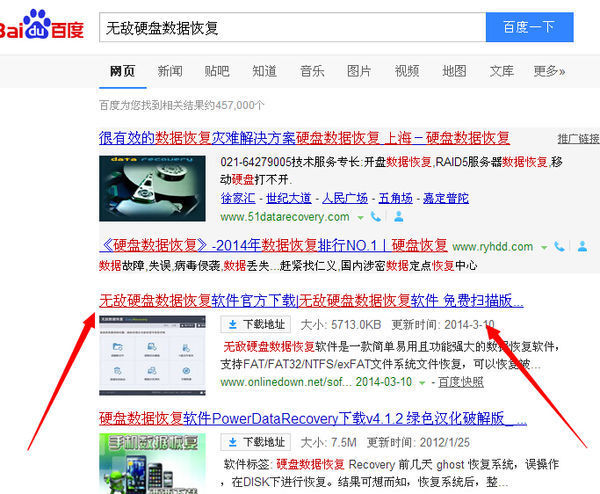This screenshot has width=600, height=494.
Task: Click the phone icon next to www.51datarecovery.com
Action: [x=376, y=217]
